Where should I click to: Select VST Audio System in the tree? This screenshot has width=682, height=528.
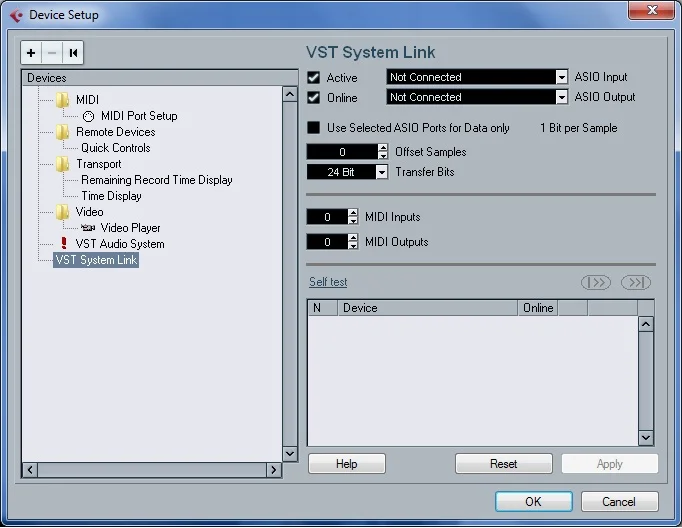coord(120,244)
